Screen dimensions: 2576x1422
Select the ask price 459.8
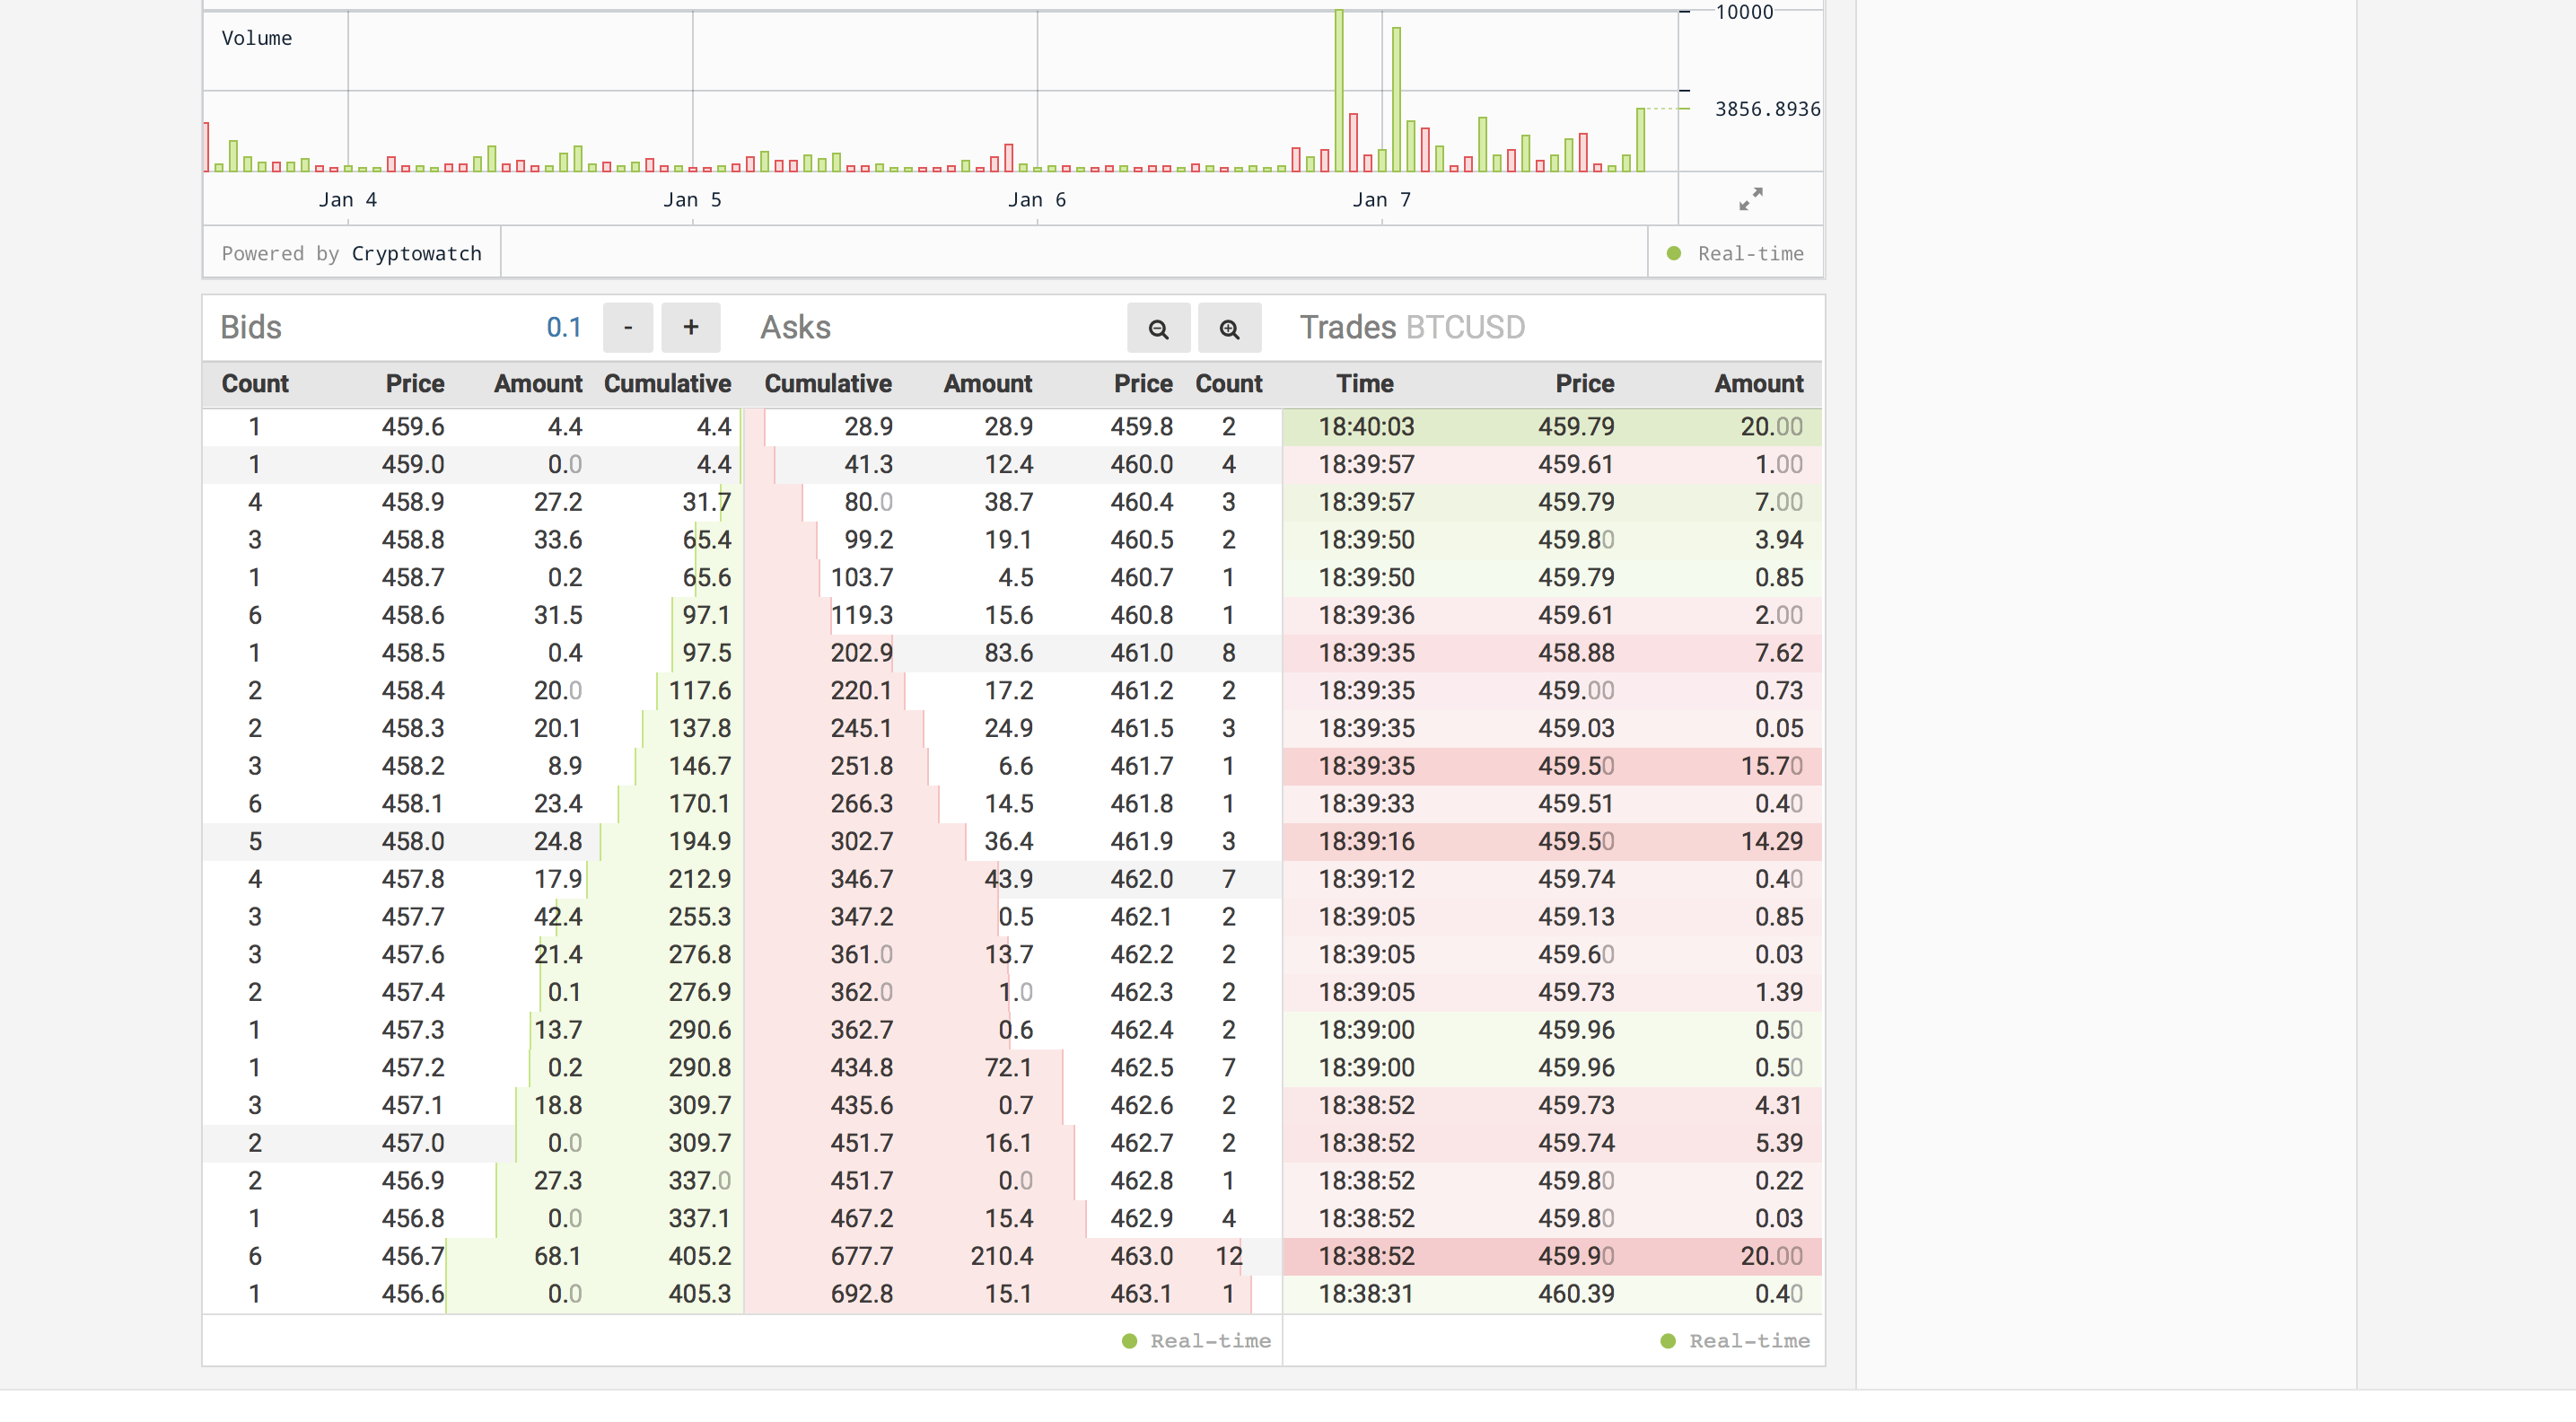(1141, 427)
